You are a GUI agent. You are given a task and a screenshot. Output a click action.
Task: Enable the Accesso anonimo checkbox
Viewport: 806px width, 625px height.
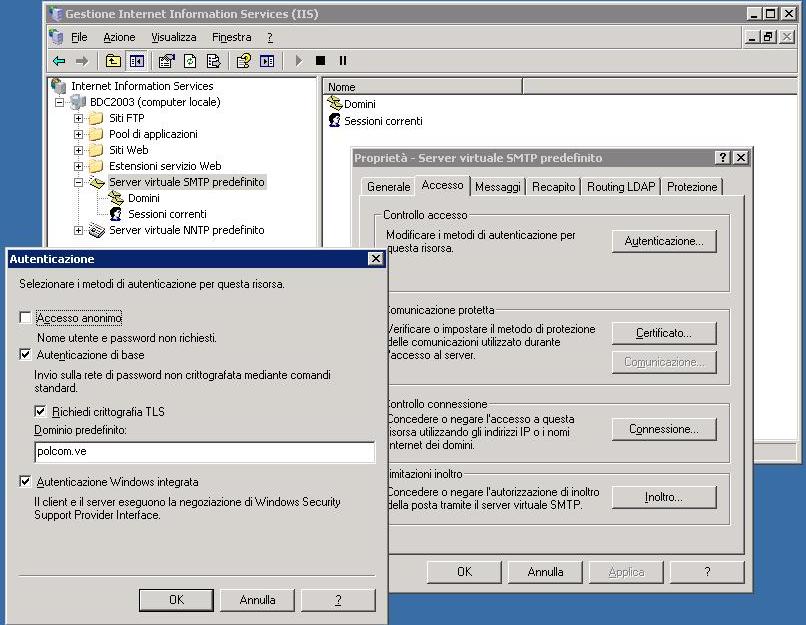[25, 317]
